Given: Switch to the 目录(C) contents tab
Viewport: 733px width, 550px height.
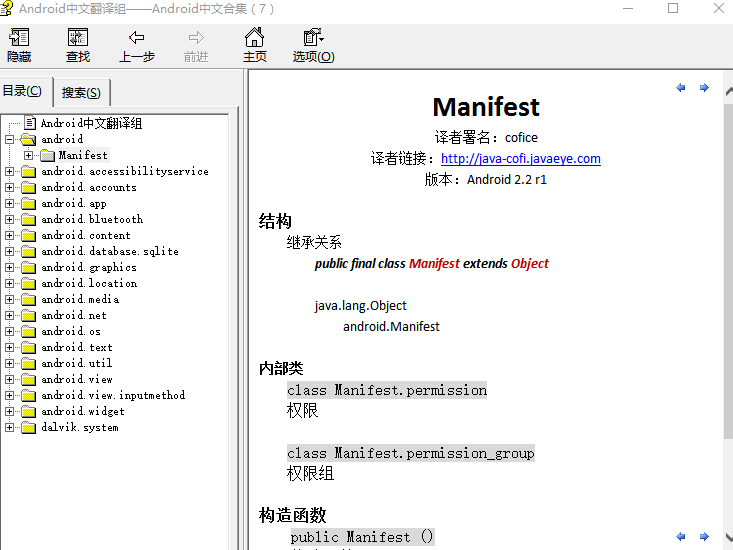Looking at the screenshot, I should pyautogui.click(x=22, y=91).
